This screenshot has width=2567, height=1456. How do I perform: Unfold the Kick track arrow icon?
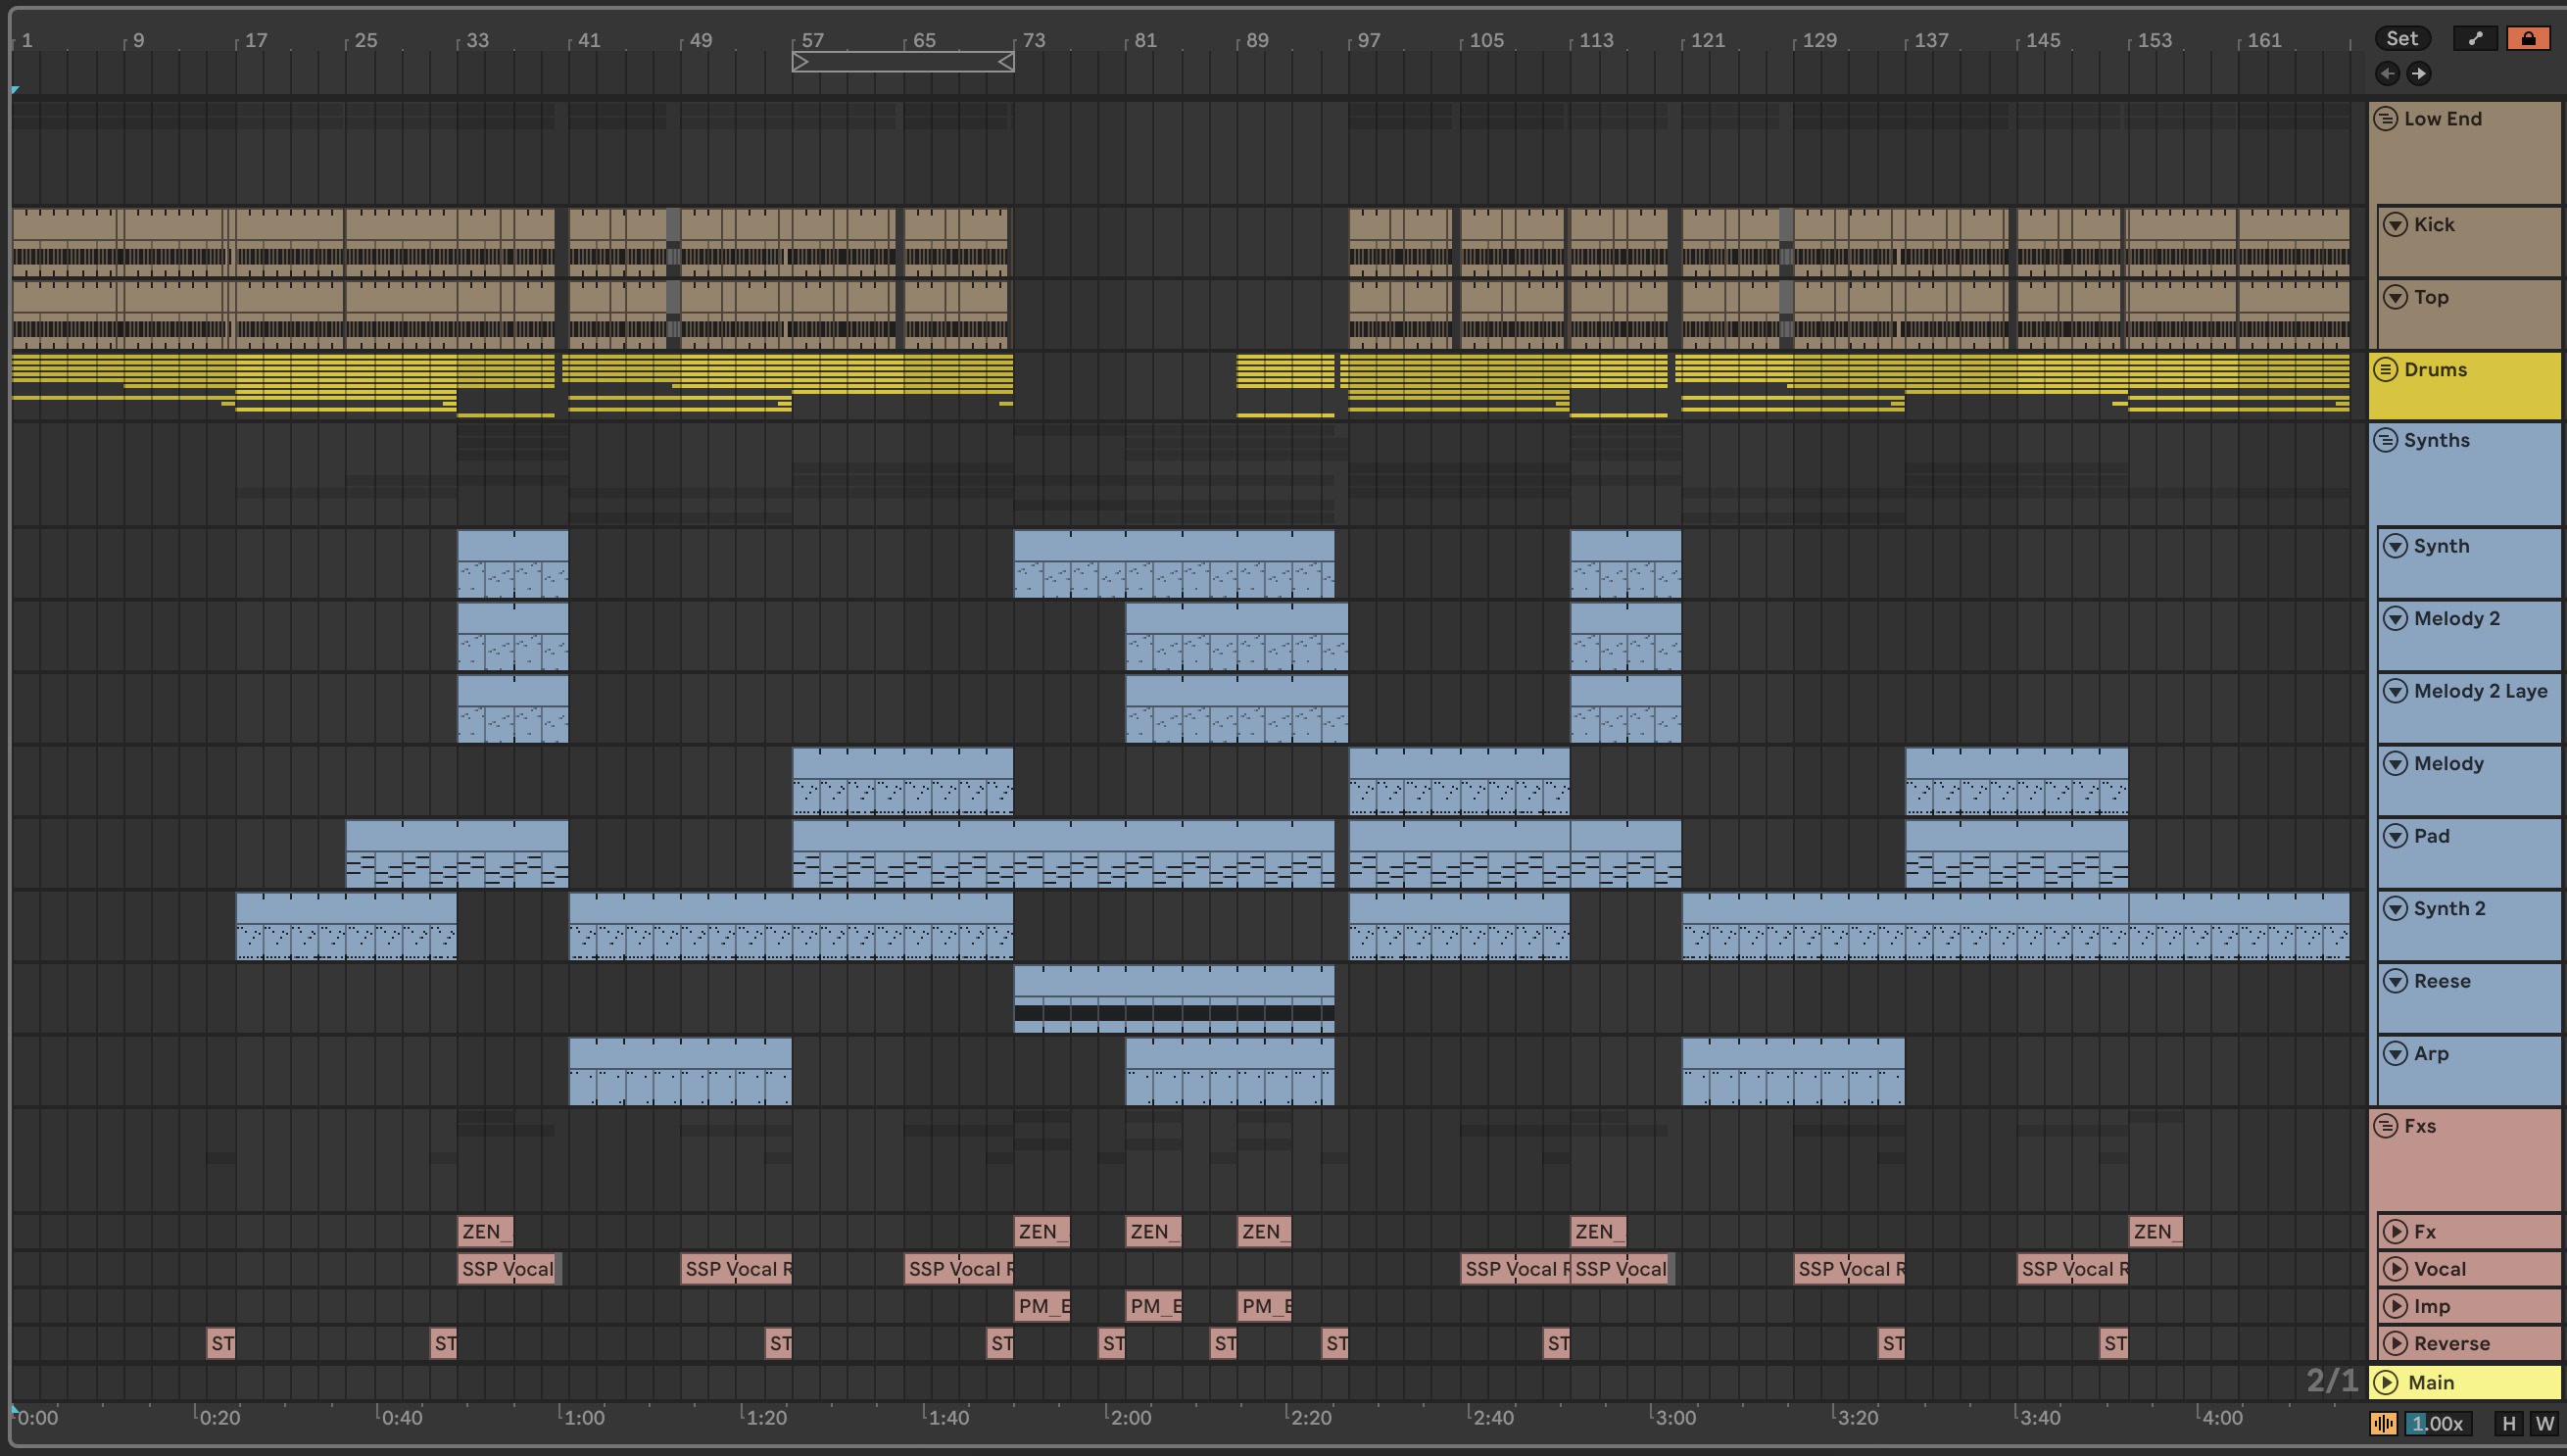click(x=2395, y=225)
